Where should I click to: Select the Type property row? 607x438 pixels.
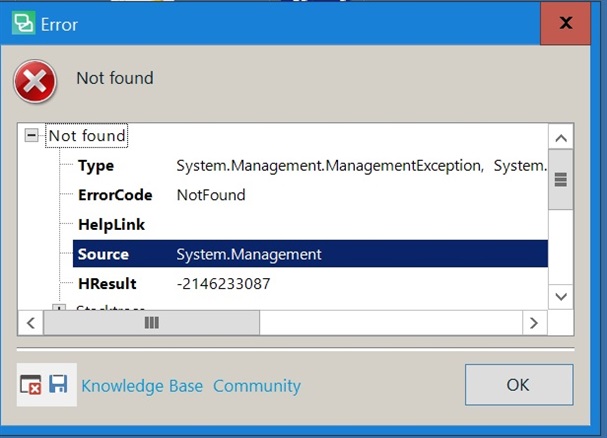tap(310, 165)
